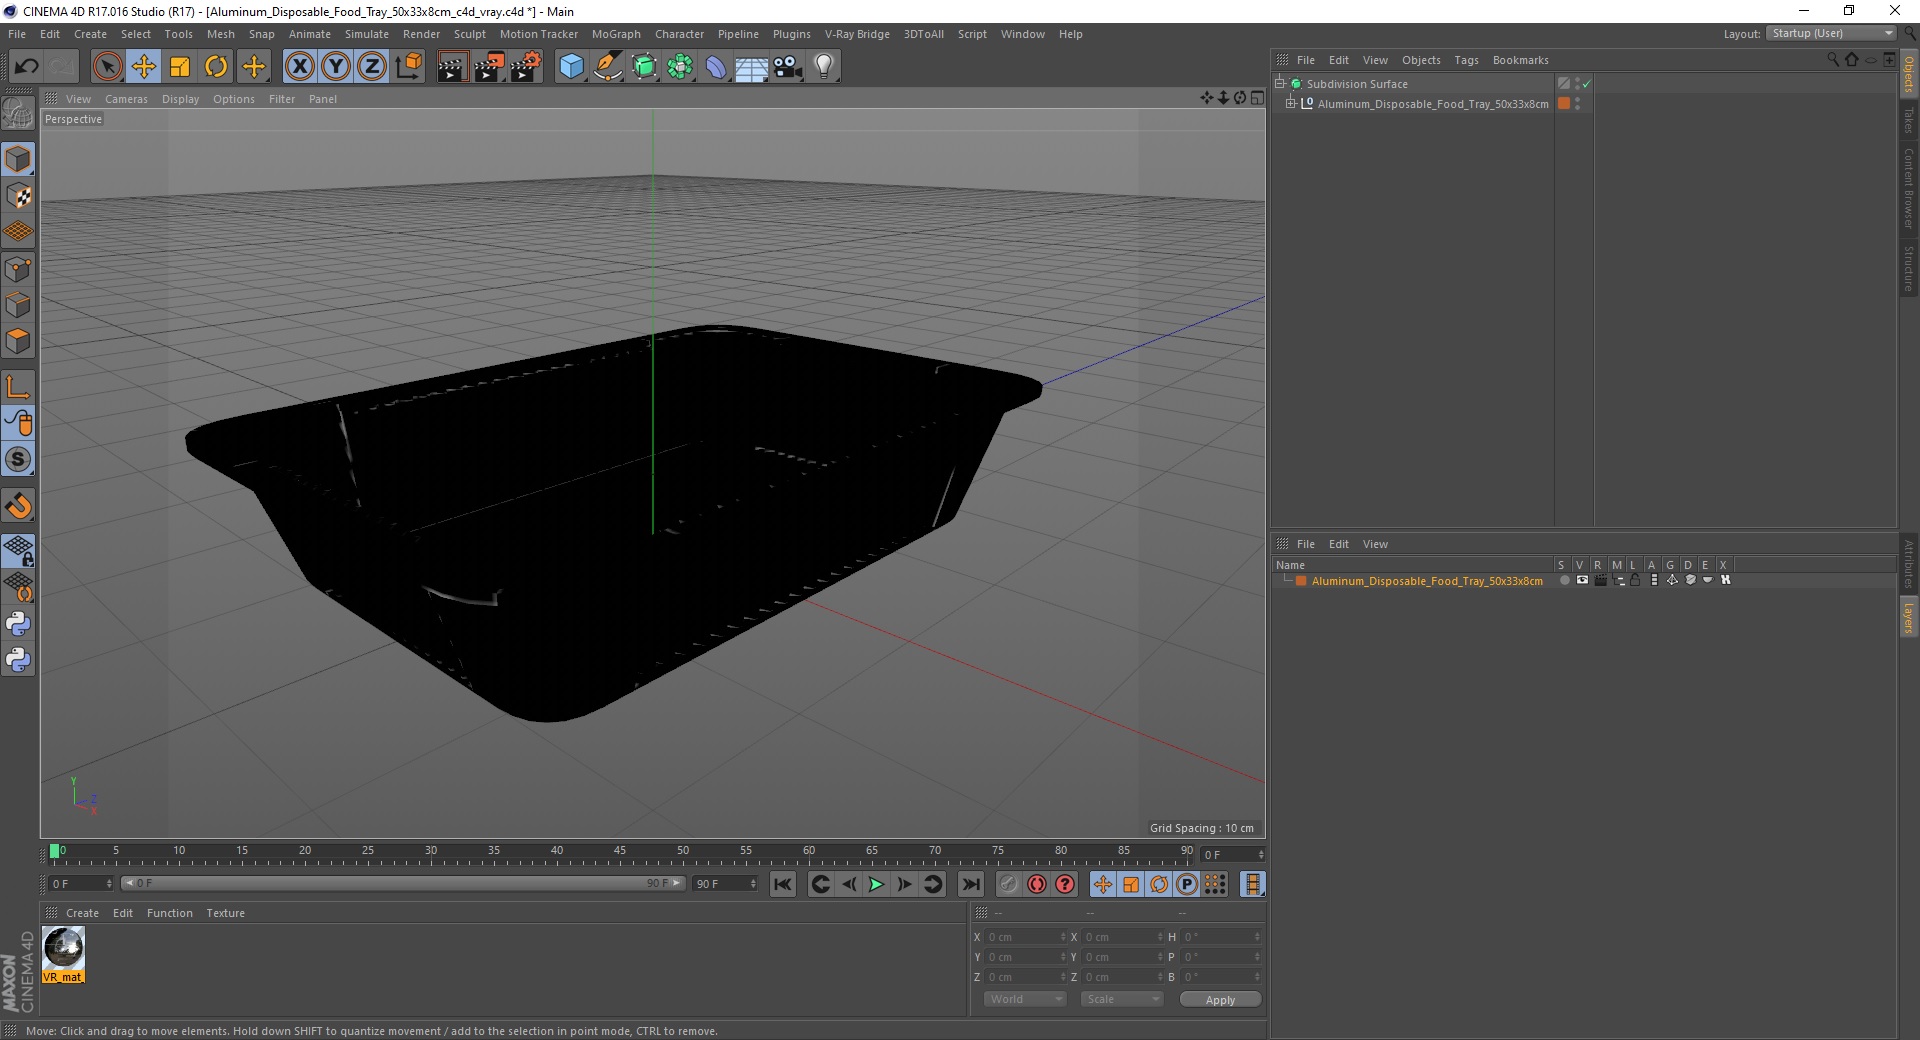Activate the Move tool in top toolbar
1920x1040 pixels.
tap(144, 67)
